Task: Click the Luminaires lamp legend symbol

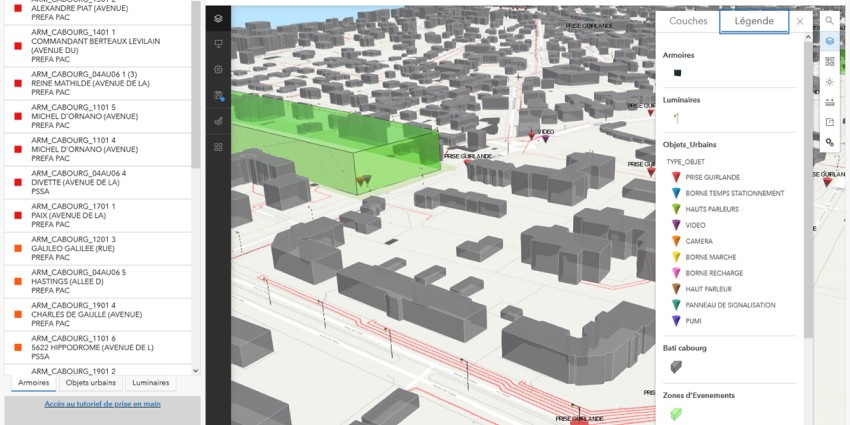Action: point(676,118)
